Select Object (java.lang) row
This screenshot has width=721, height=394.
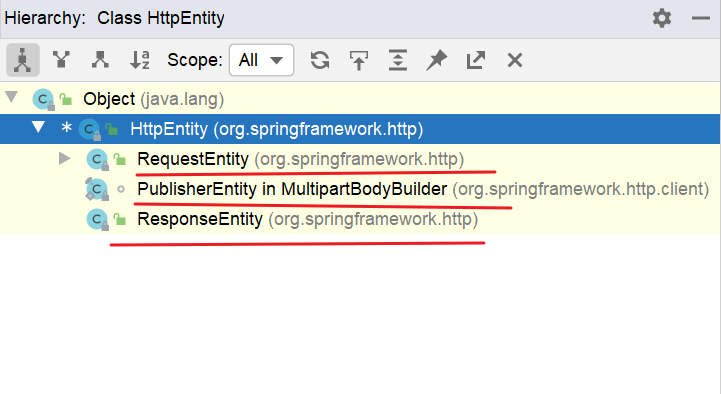point(360,99)
